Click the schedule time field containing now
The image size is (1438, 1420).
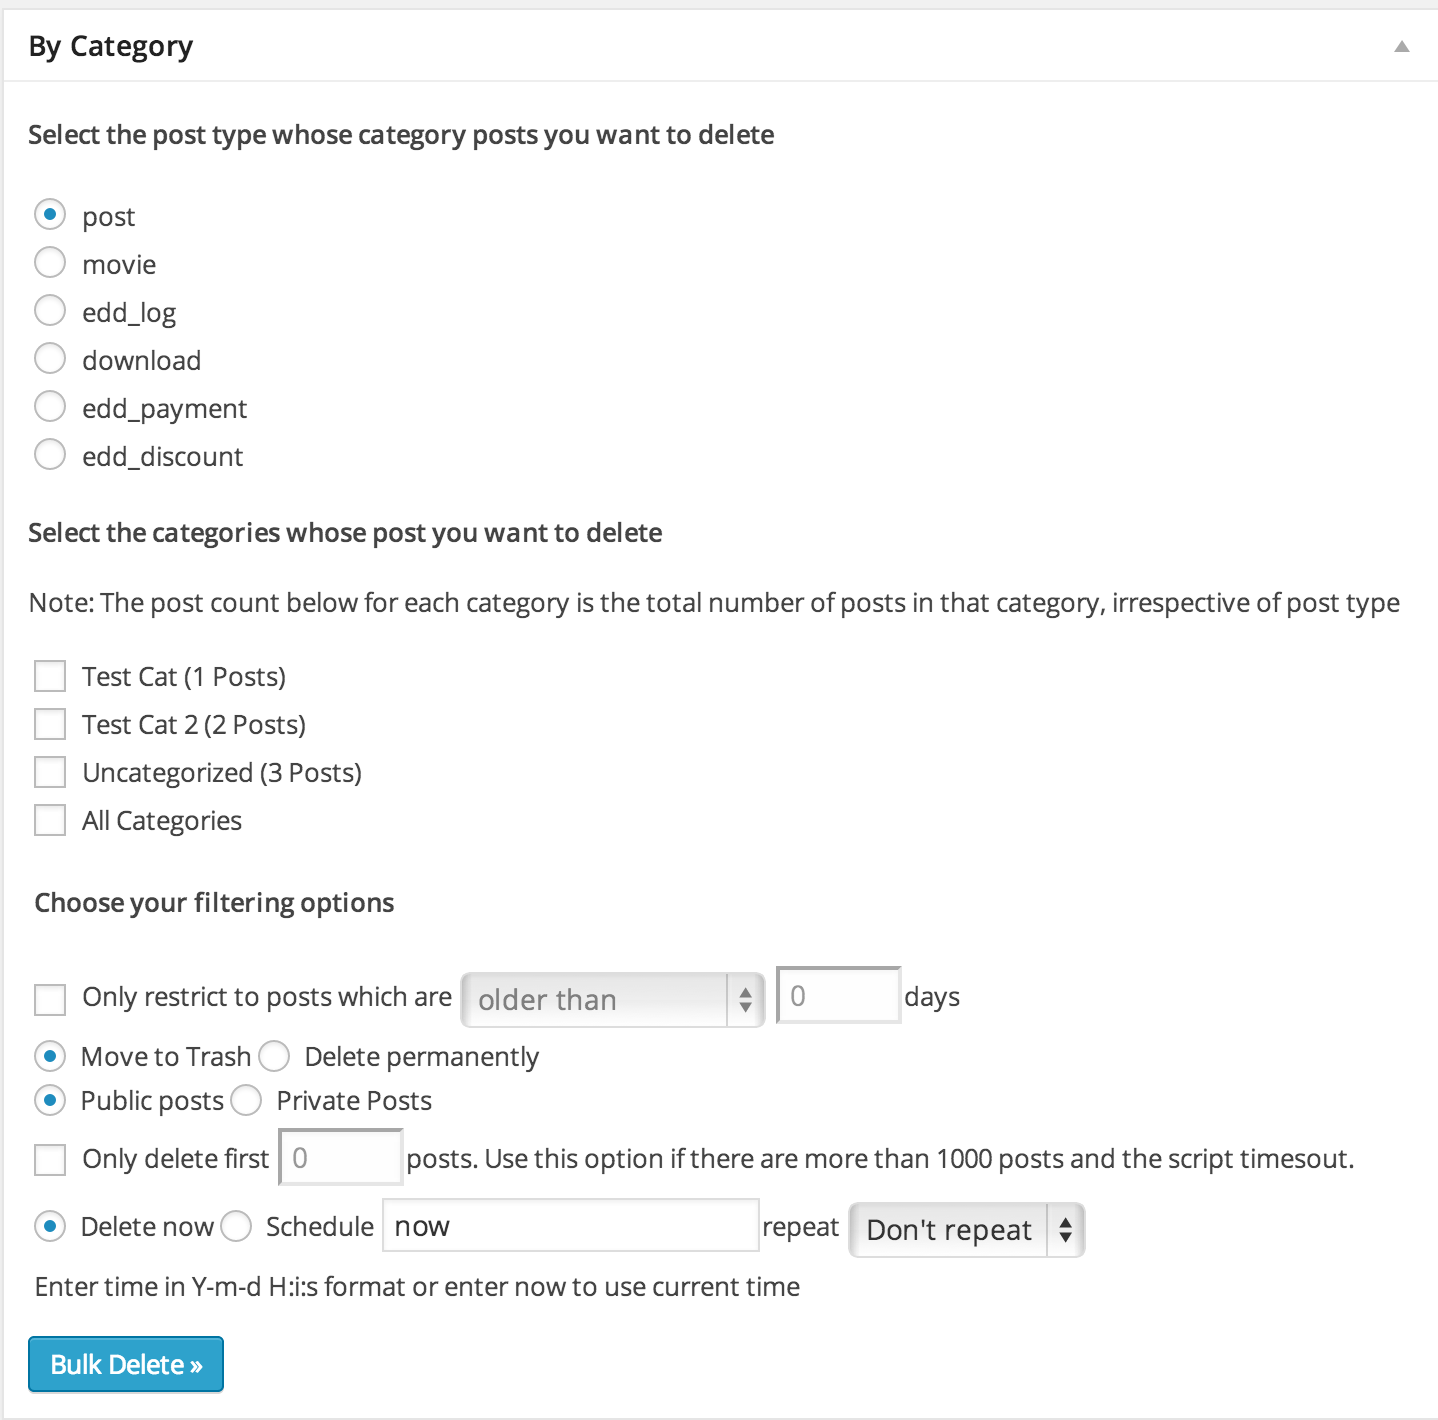pyautogui.click(x=571, y=1225)
